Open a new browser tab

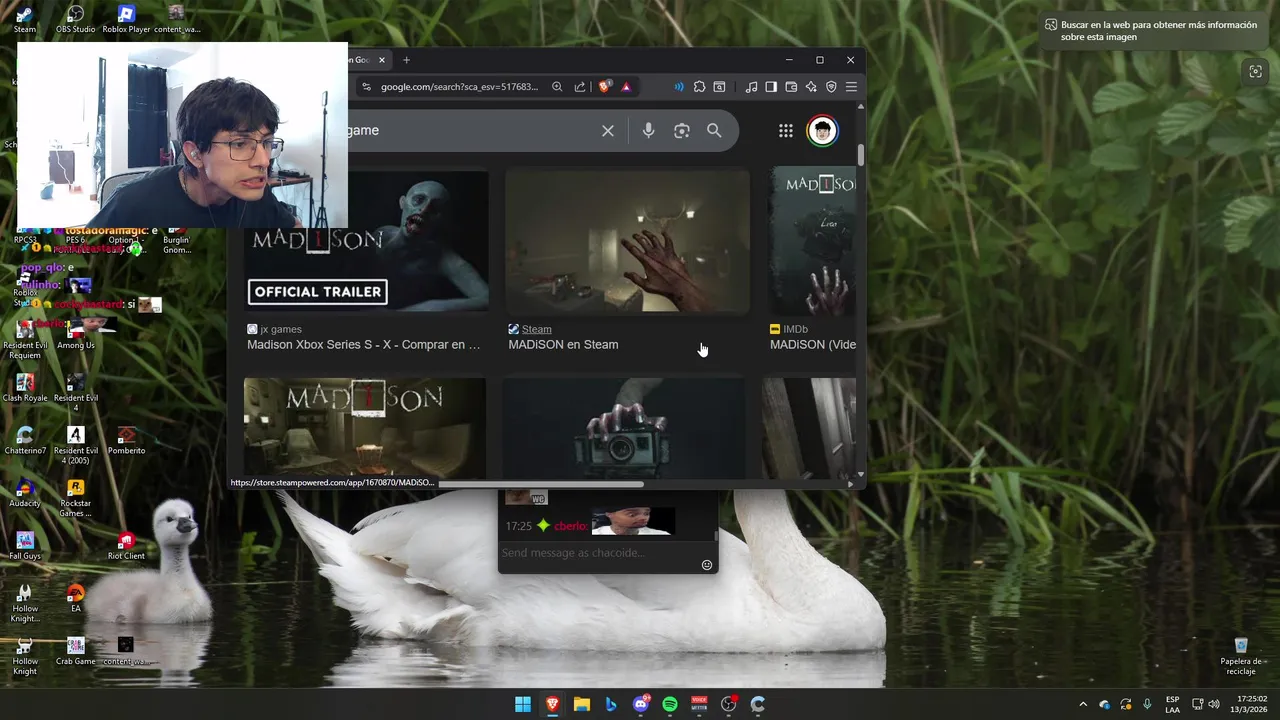[x=406, y=60]
